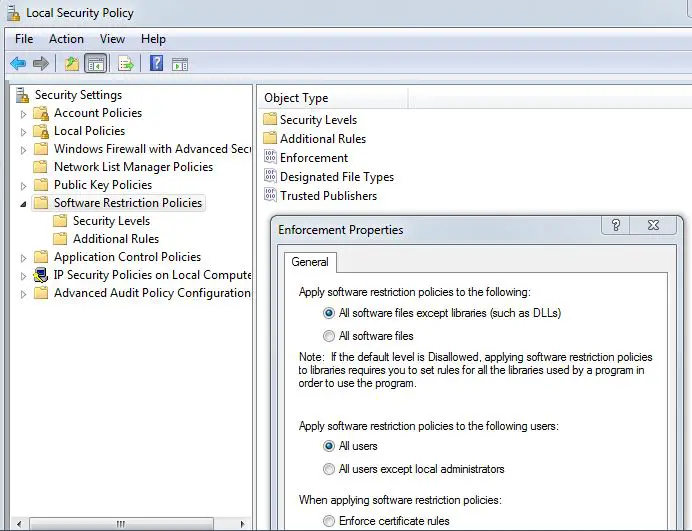Click the tree pane's right scroll arrow

pos(242,524)
